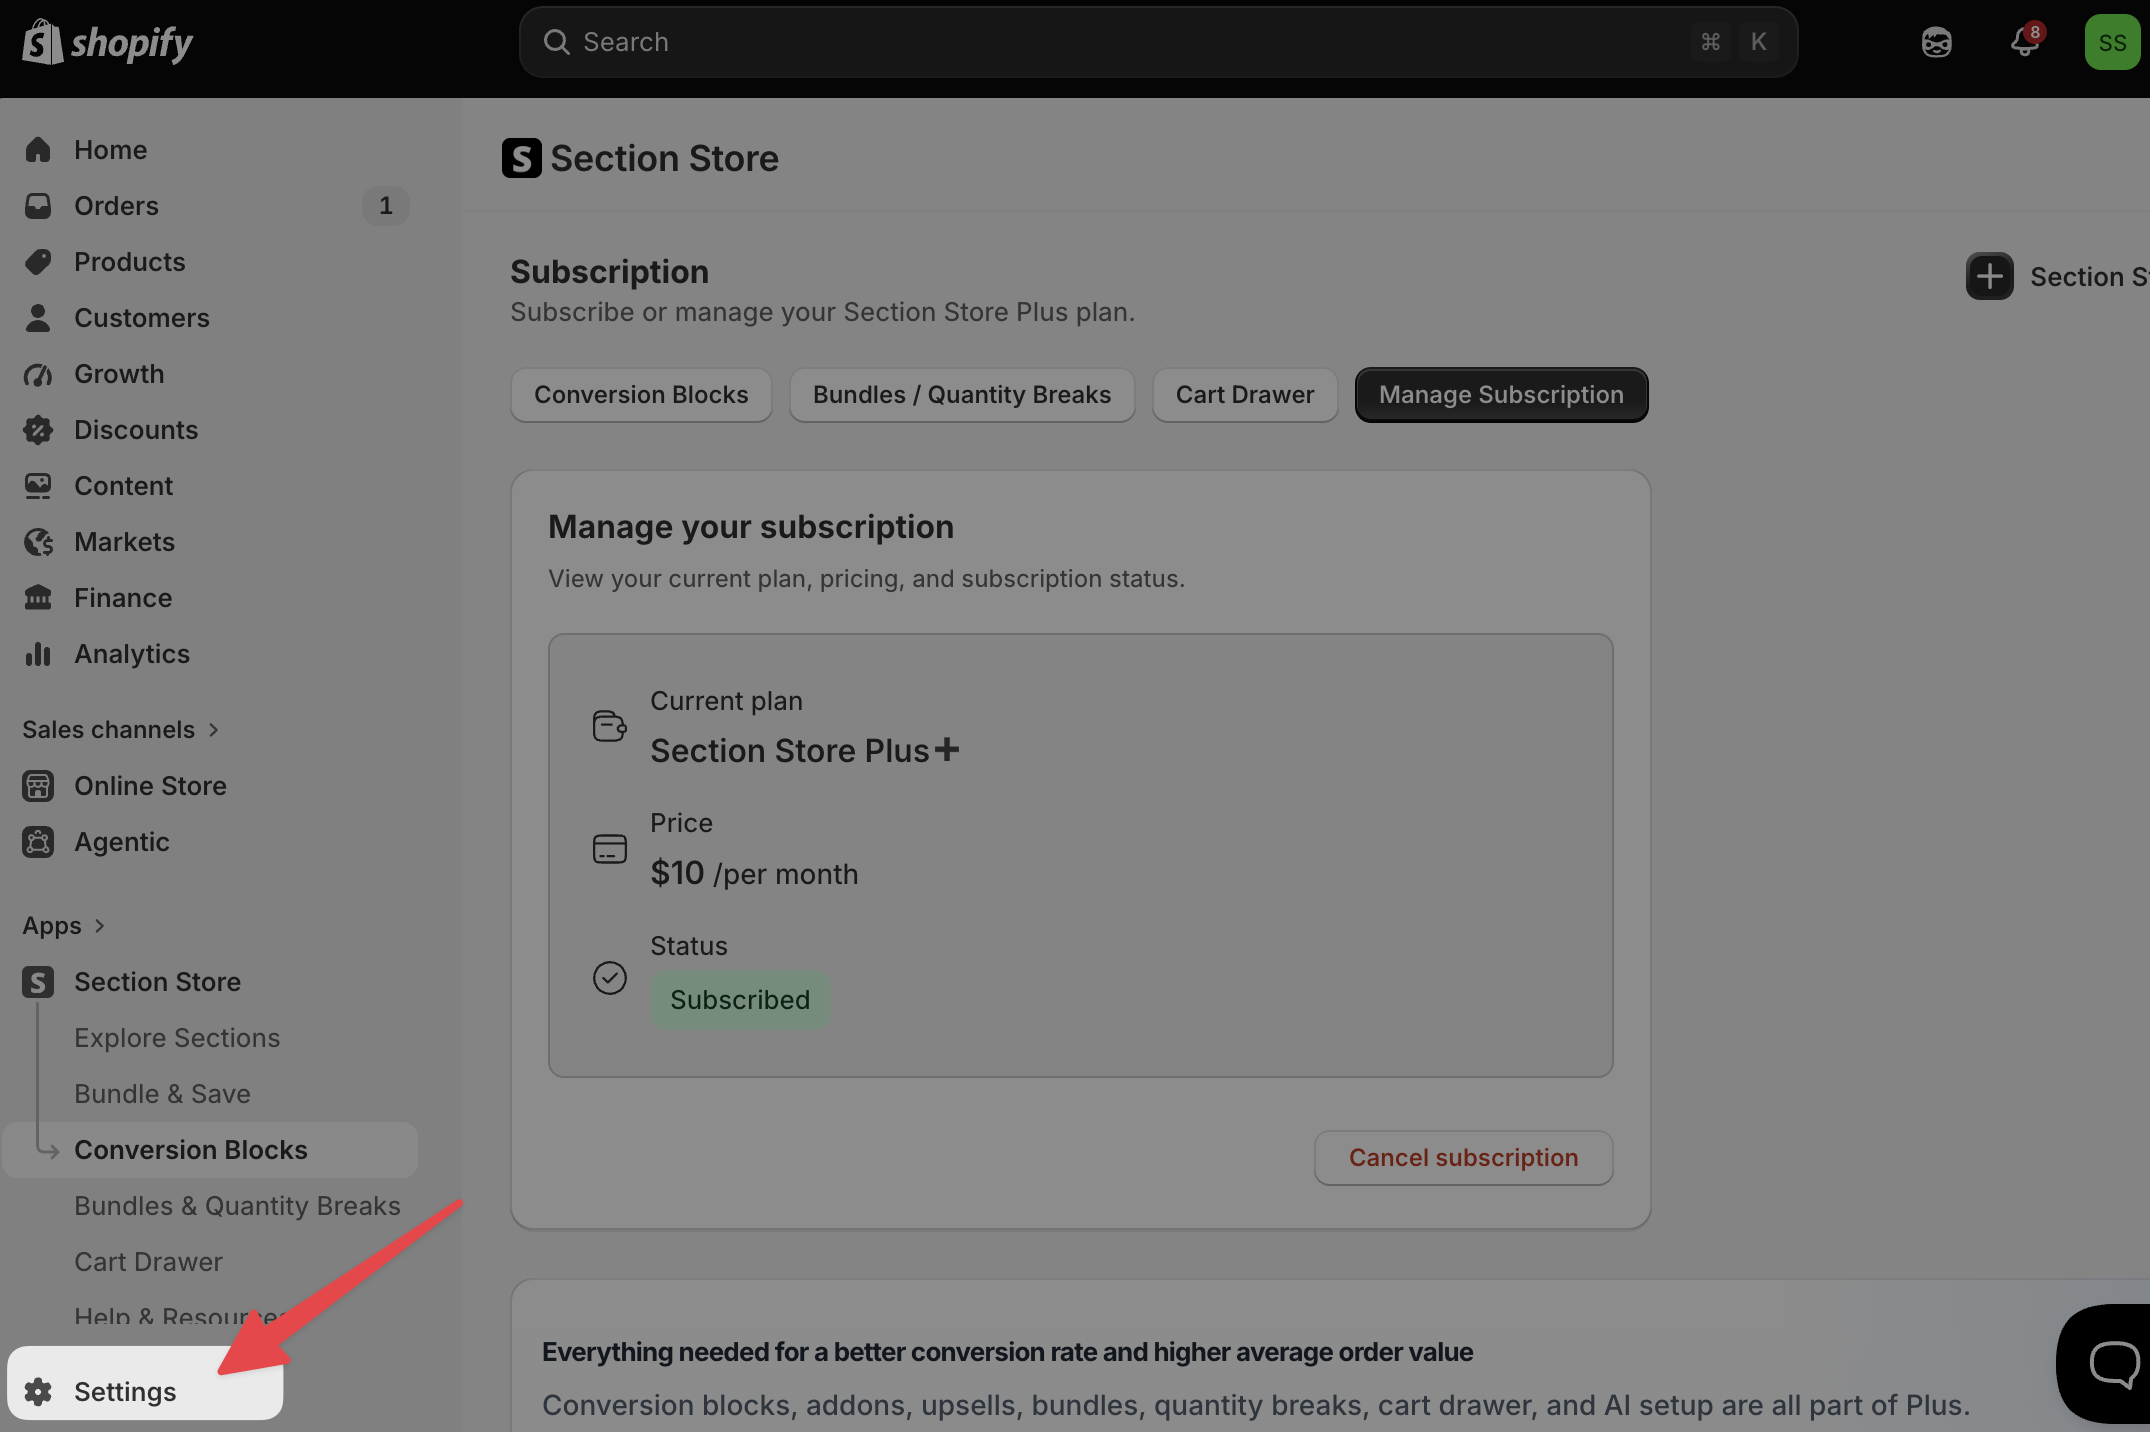Click the Markets globe icon
Image resolution: width=2150 pixels, height=1432 pixels.
click(x=38, y=542)
